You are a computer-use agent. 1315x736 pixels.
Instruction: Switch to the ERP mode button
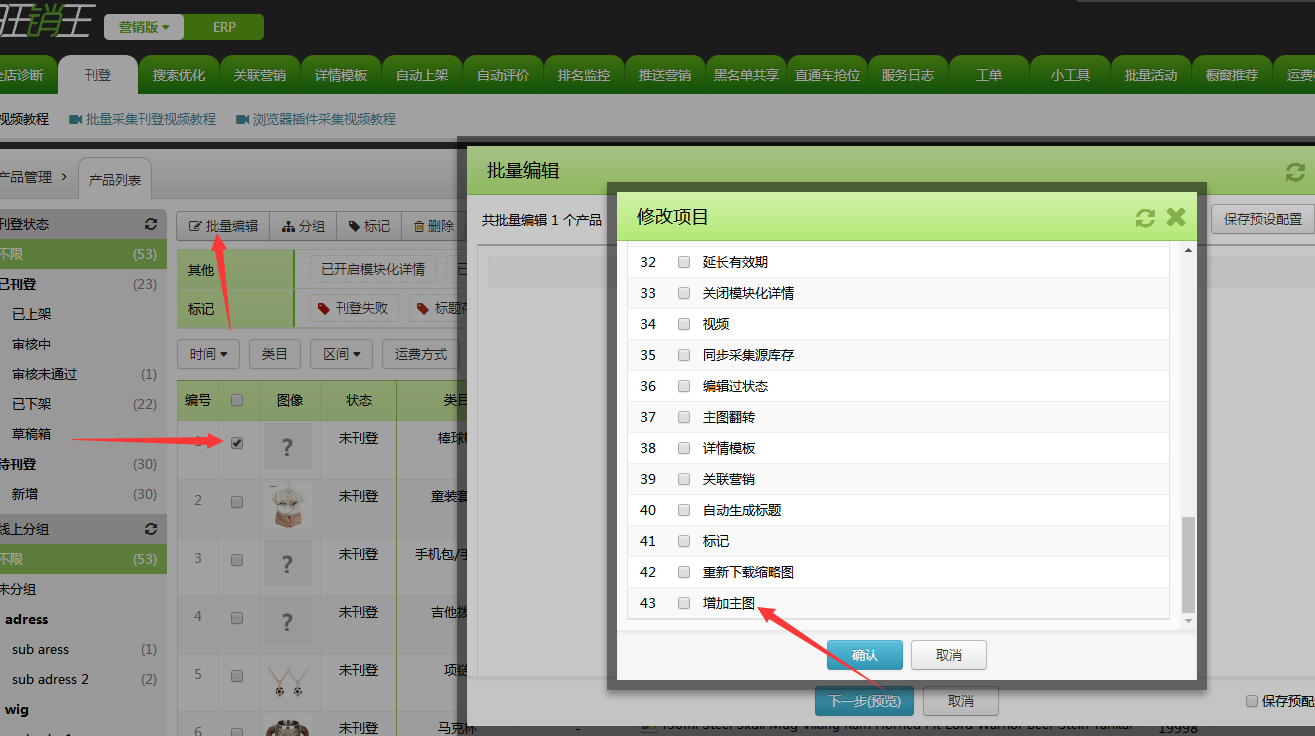point(224,27)
